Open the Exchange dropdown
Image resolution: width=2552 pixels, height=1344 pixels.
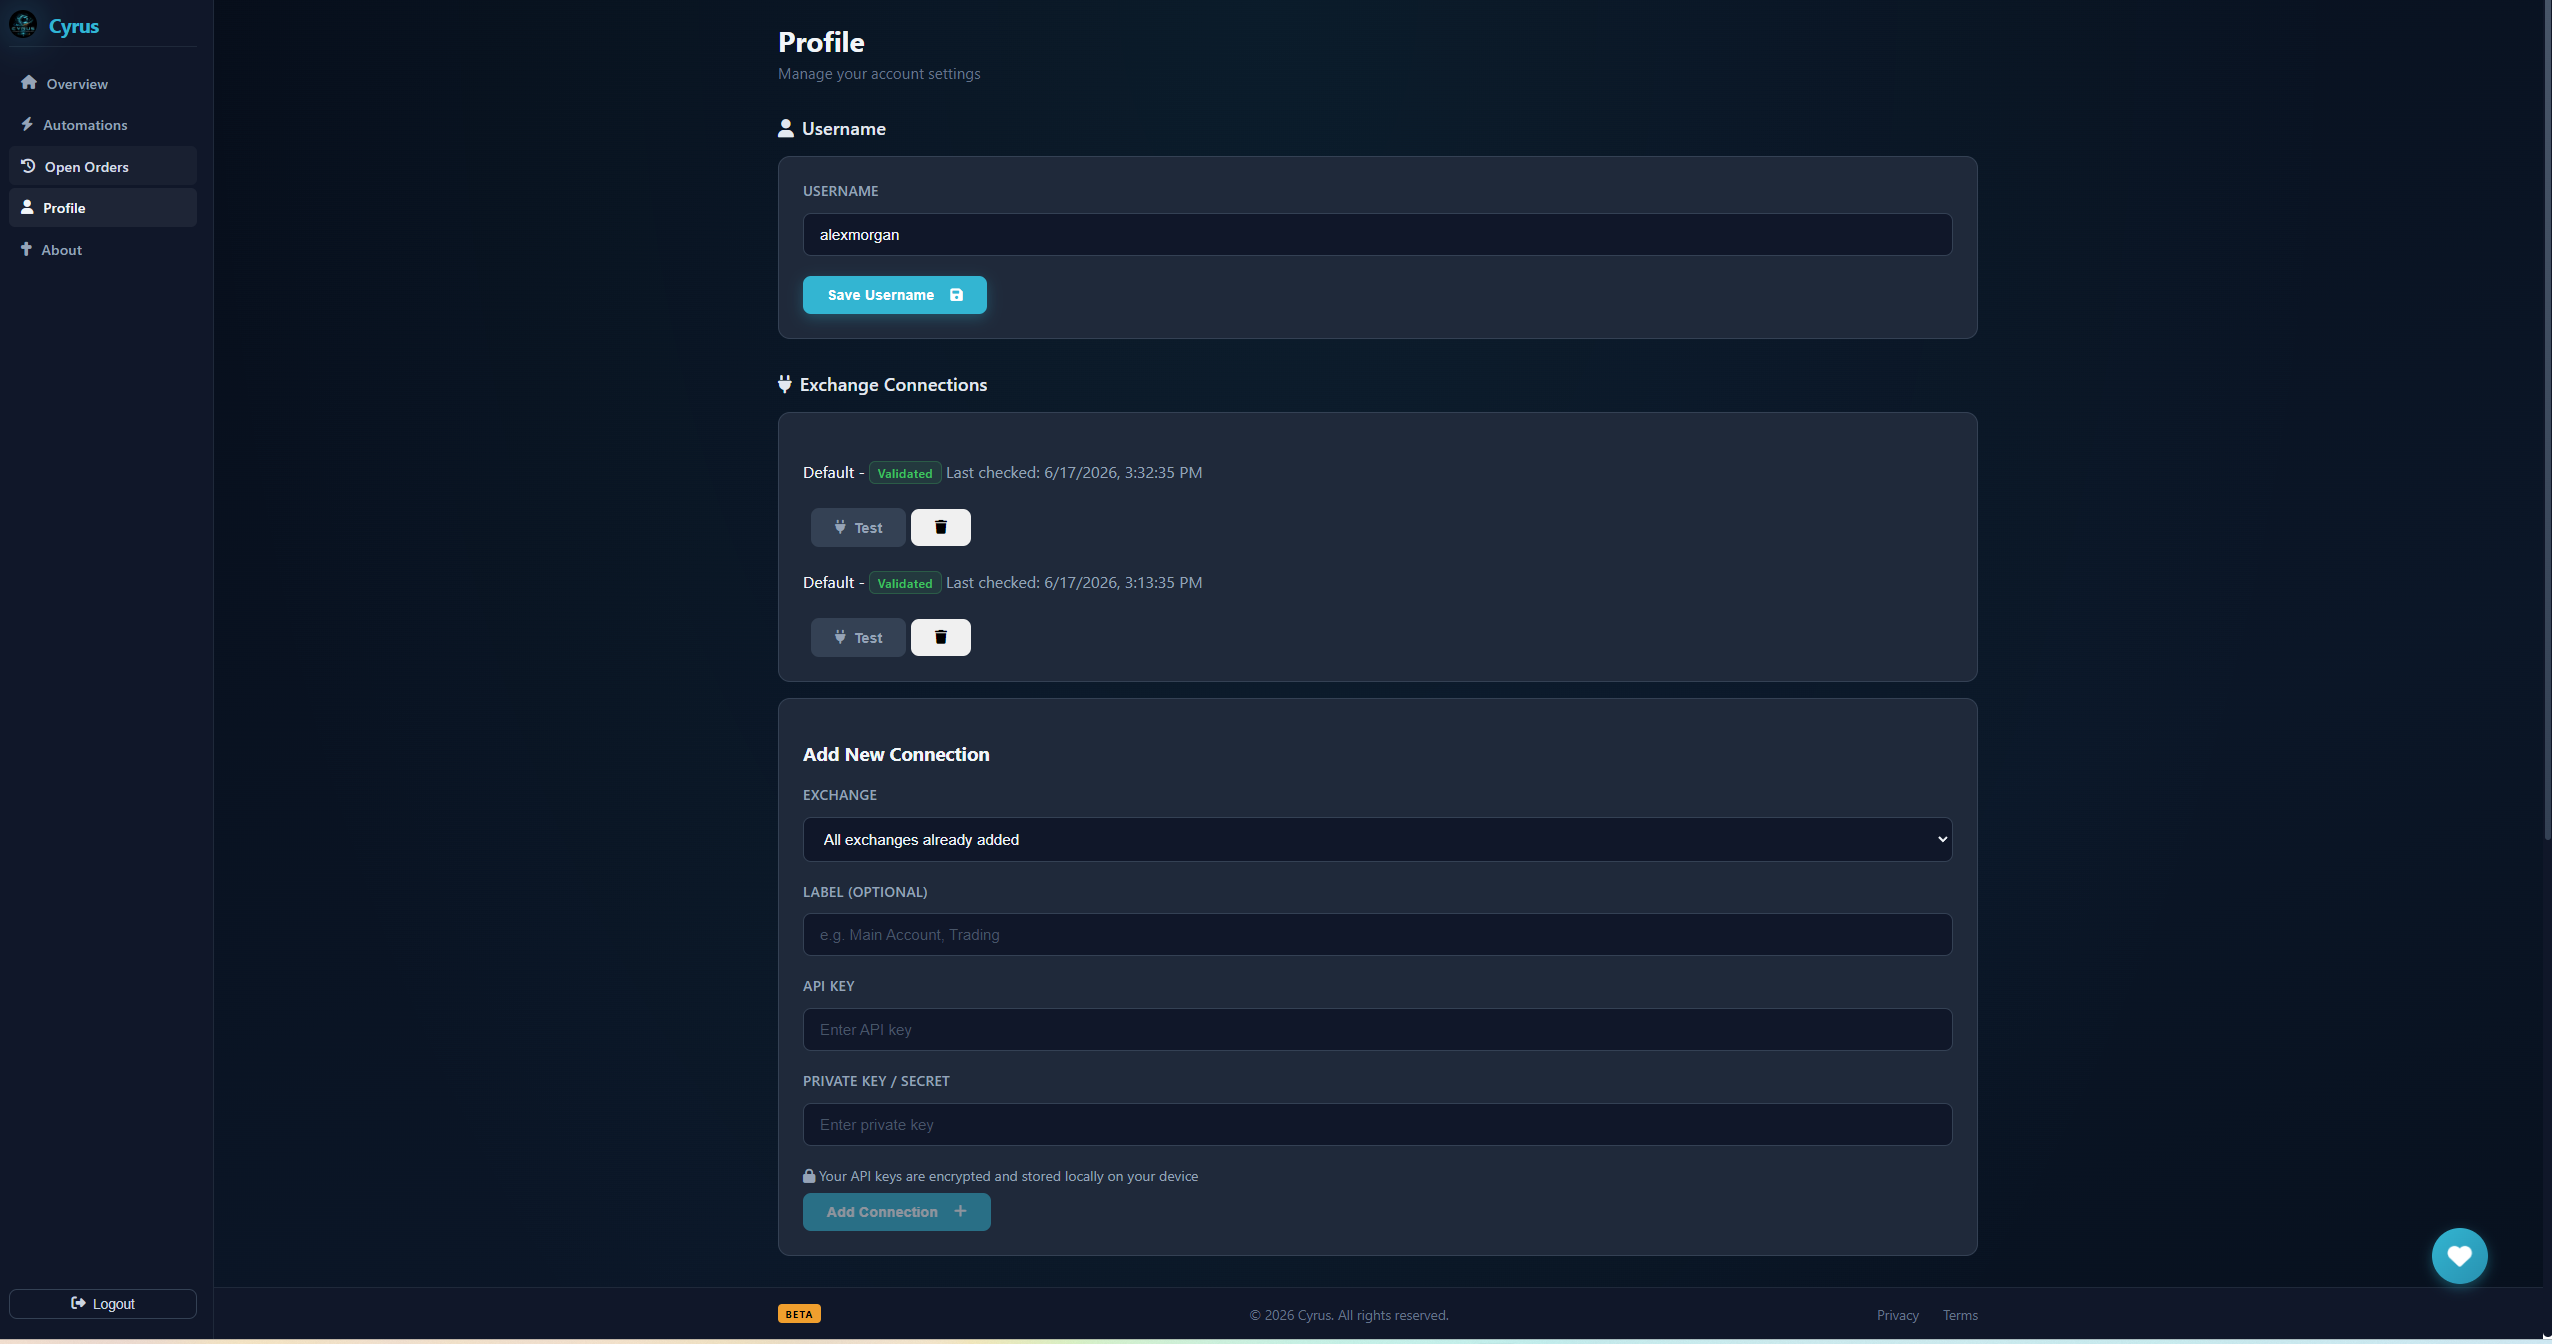coord(1377,840)
